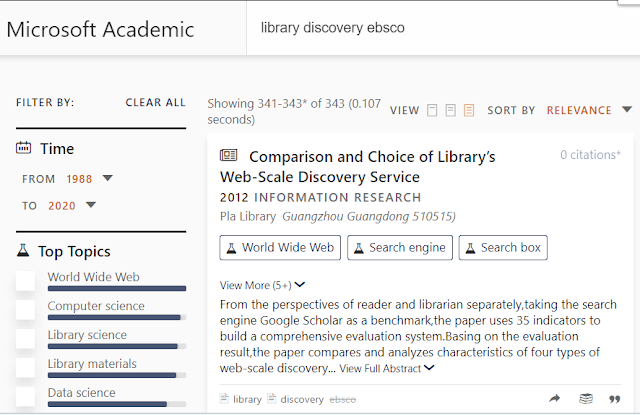Check the Library science topic filter

click(26, 339)
